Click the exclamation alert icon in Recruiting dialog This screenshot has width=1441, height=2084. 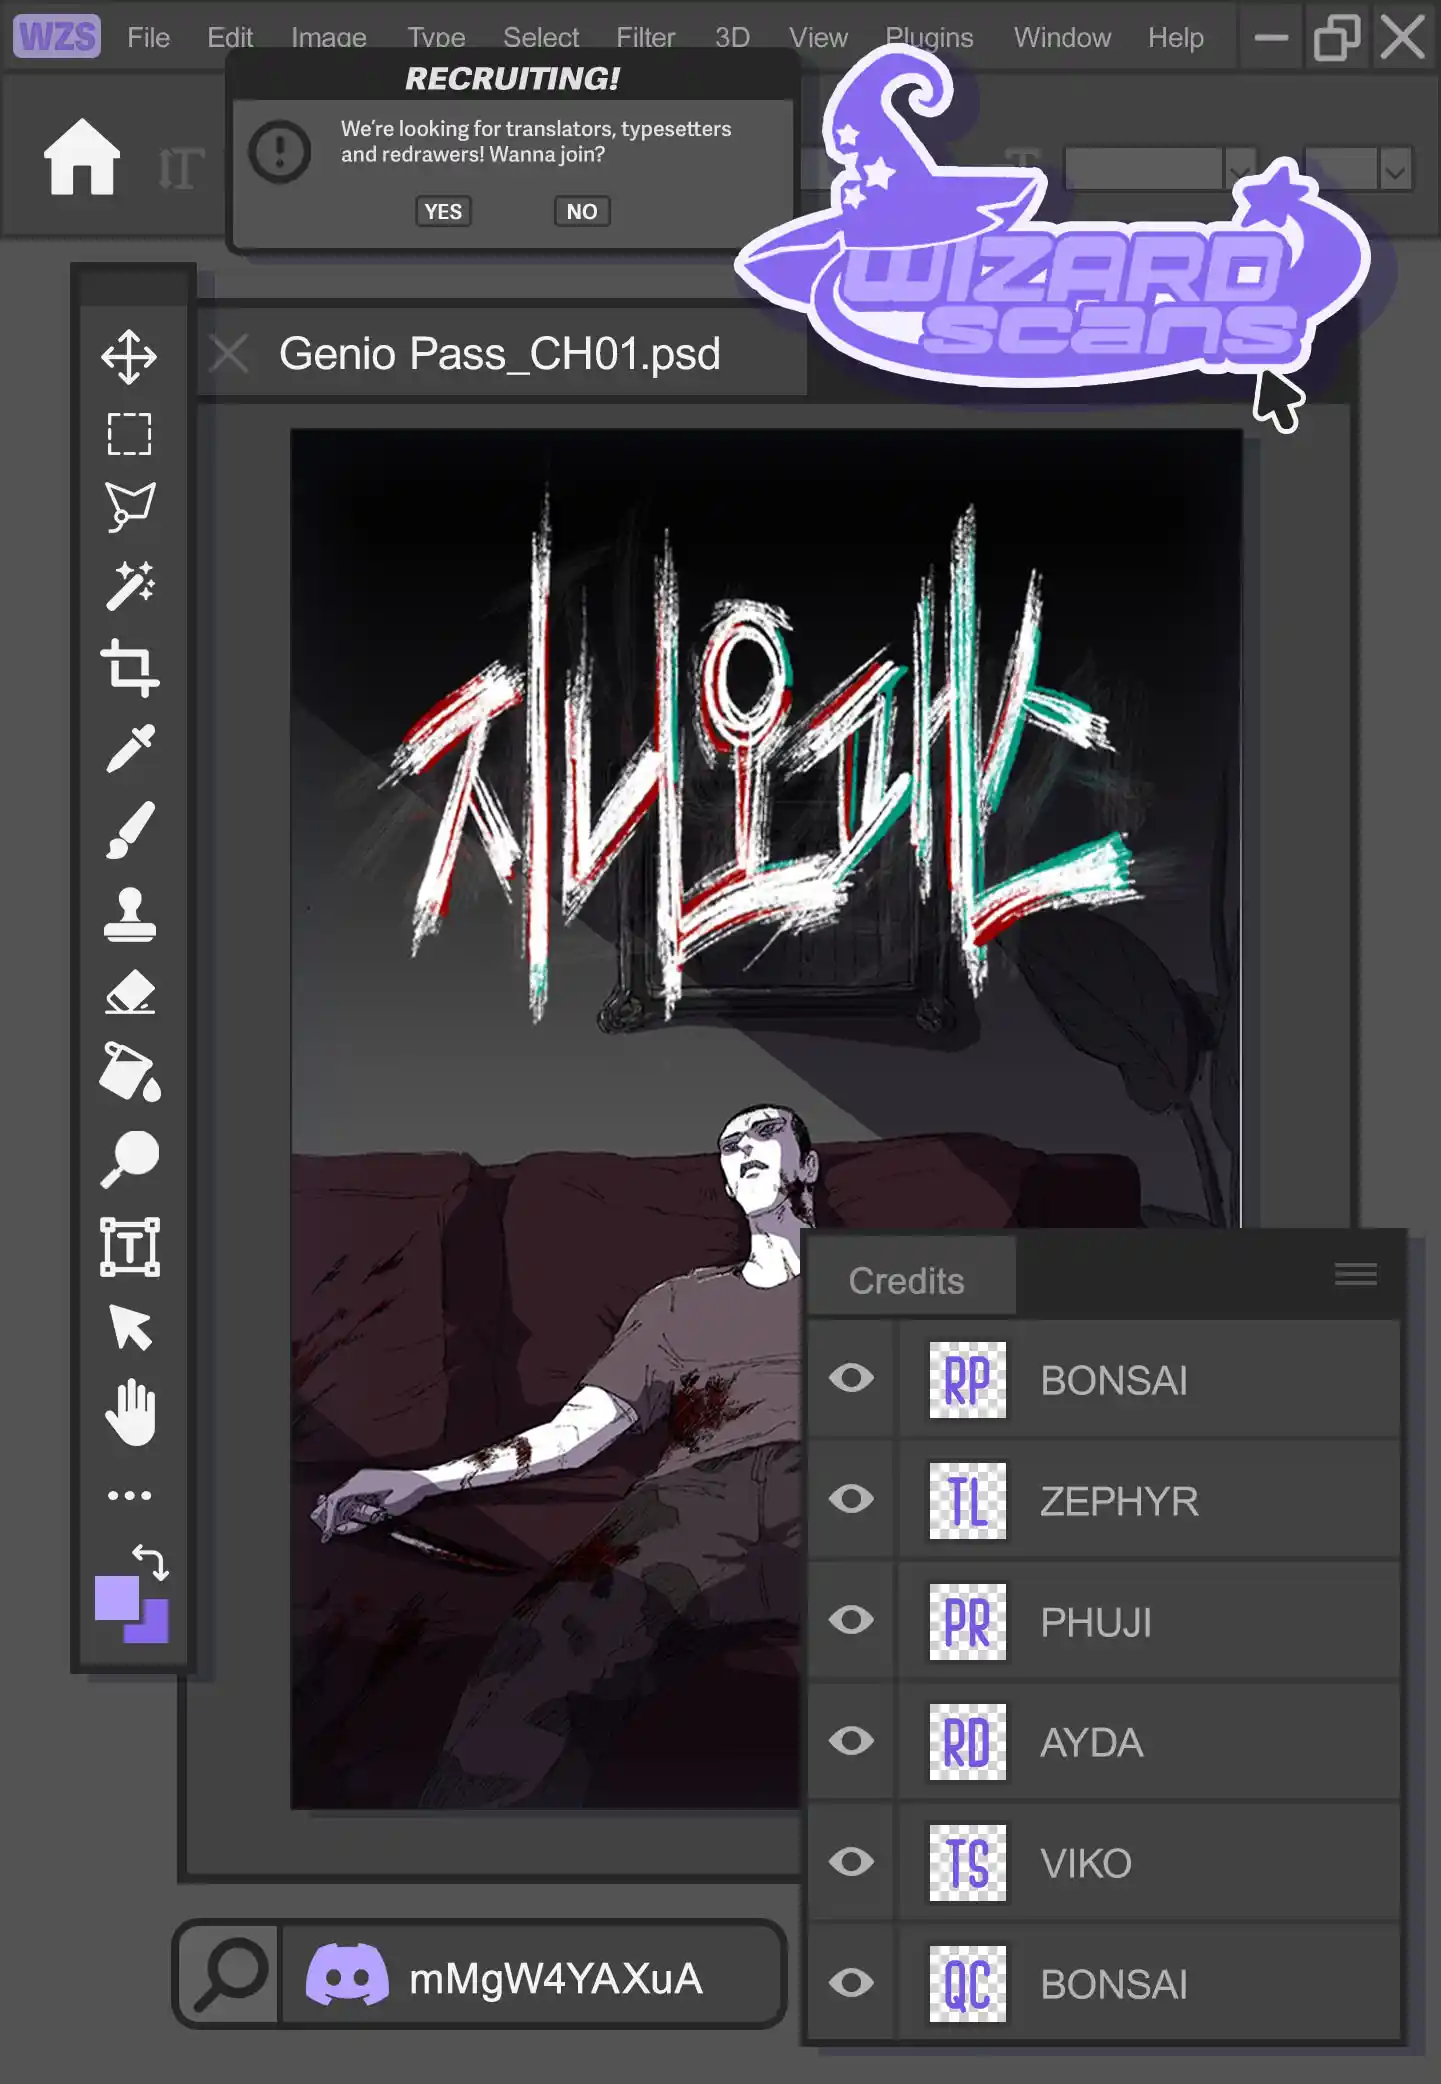click(x=280, y=152)
